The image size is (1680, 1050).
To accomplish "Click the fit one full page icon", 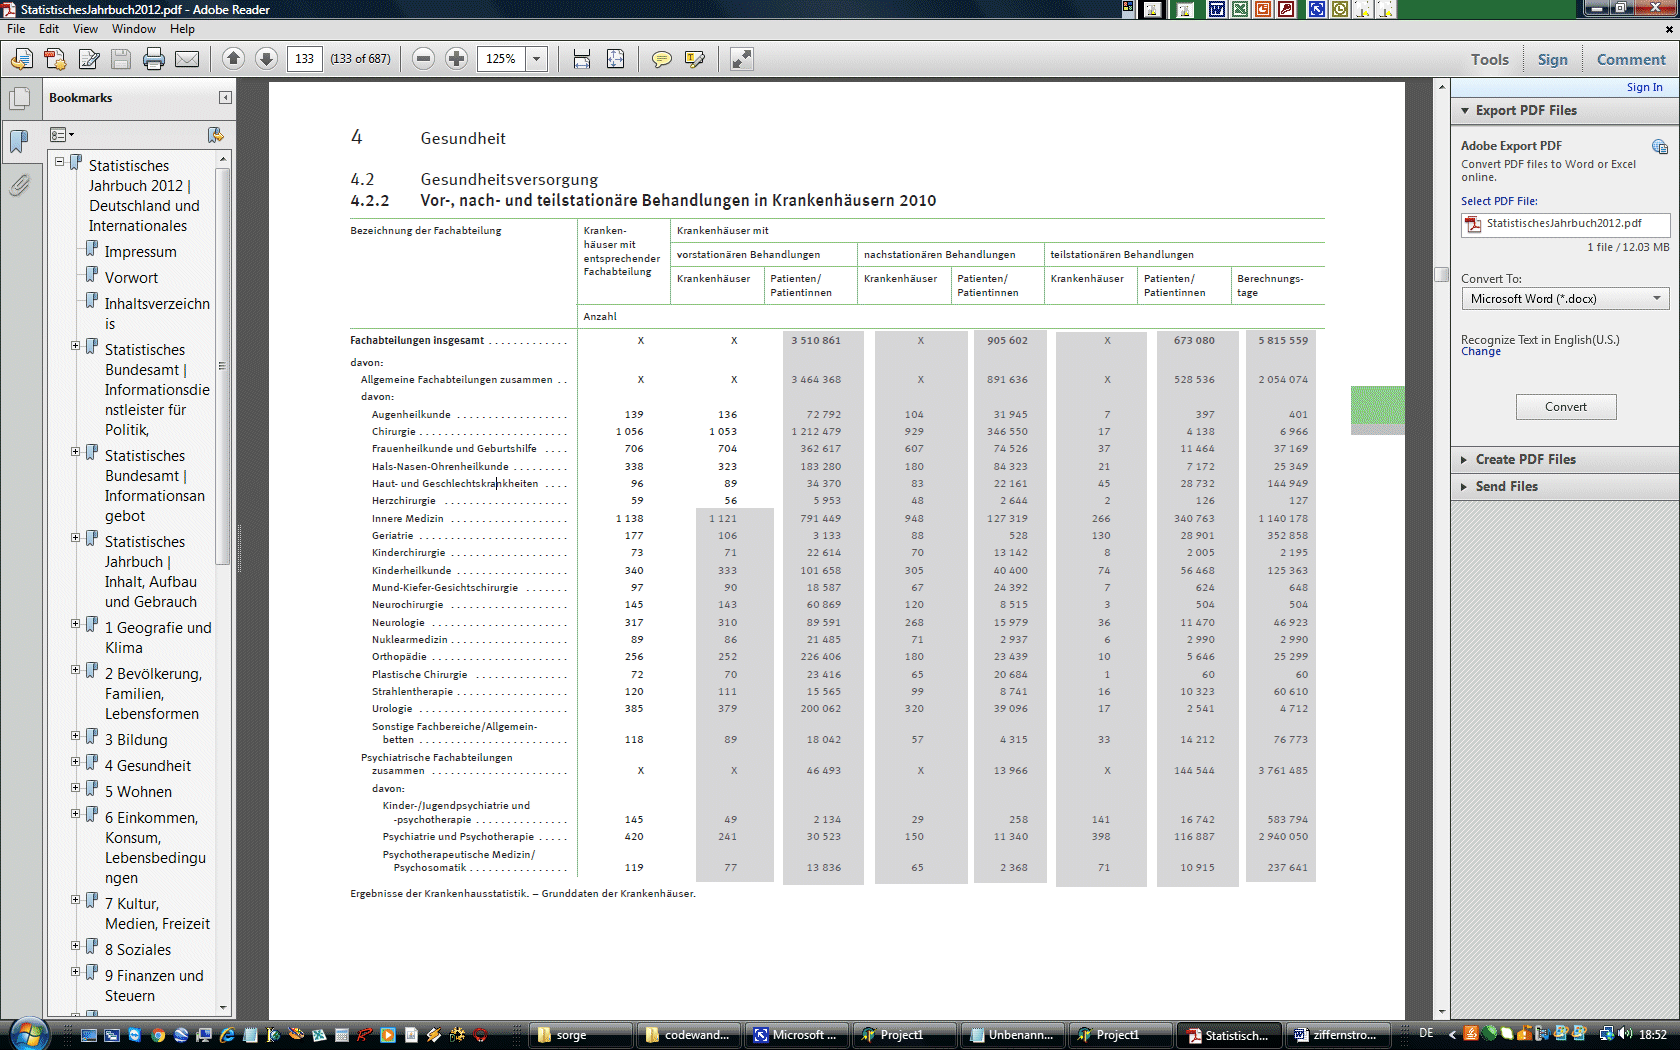I will (x=616, y=59).
